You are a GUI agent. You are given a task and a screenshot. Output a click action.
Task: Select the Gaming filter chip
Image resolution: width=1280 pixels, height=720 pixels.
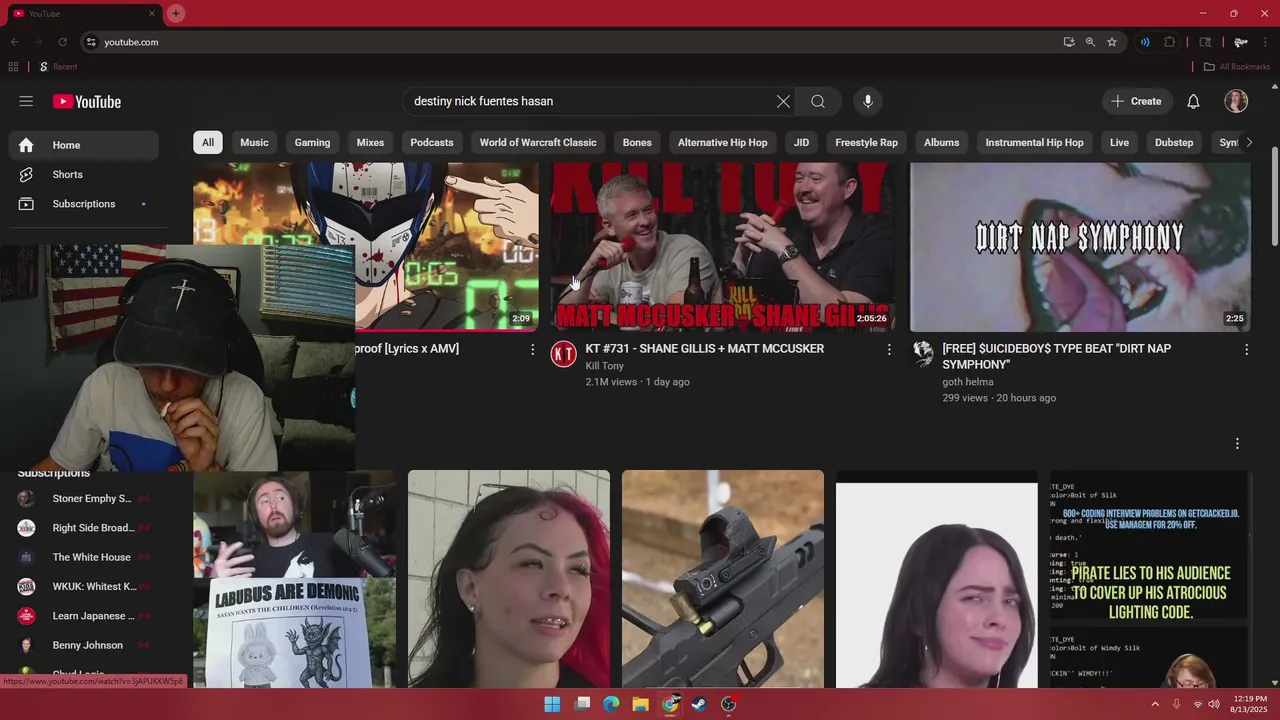[x=312, y=142]
